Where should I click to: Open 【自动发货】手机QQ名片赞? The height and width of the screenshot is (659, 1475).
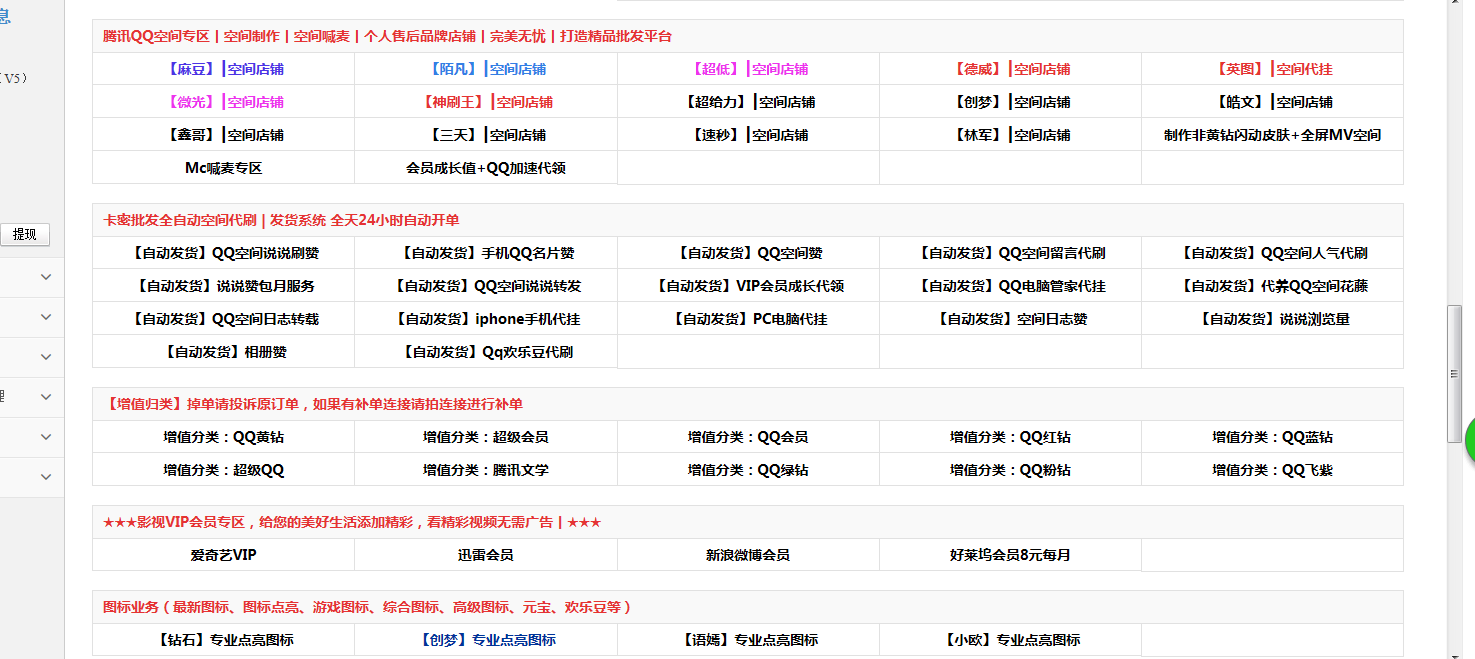pos(486,253)
